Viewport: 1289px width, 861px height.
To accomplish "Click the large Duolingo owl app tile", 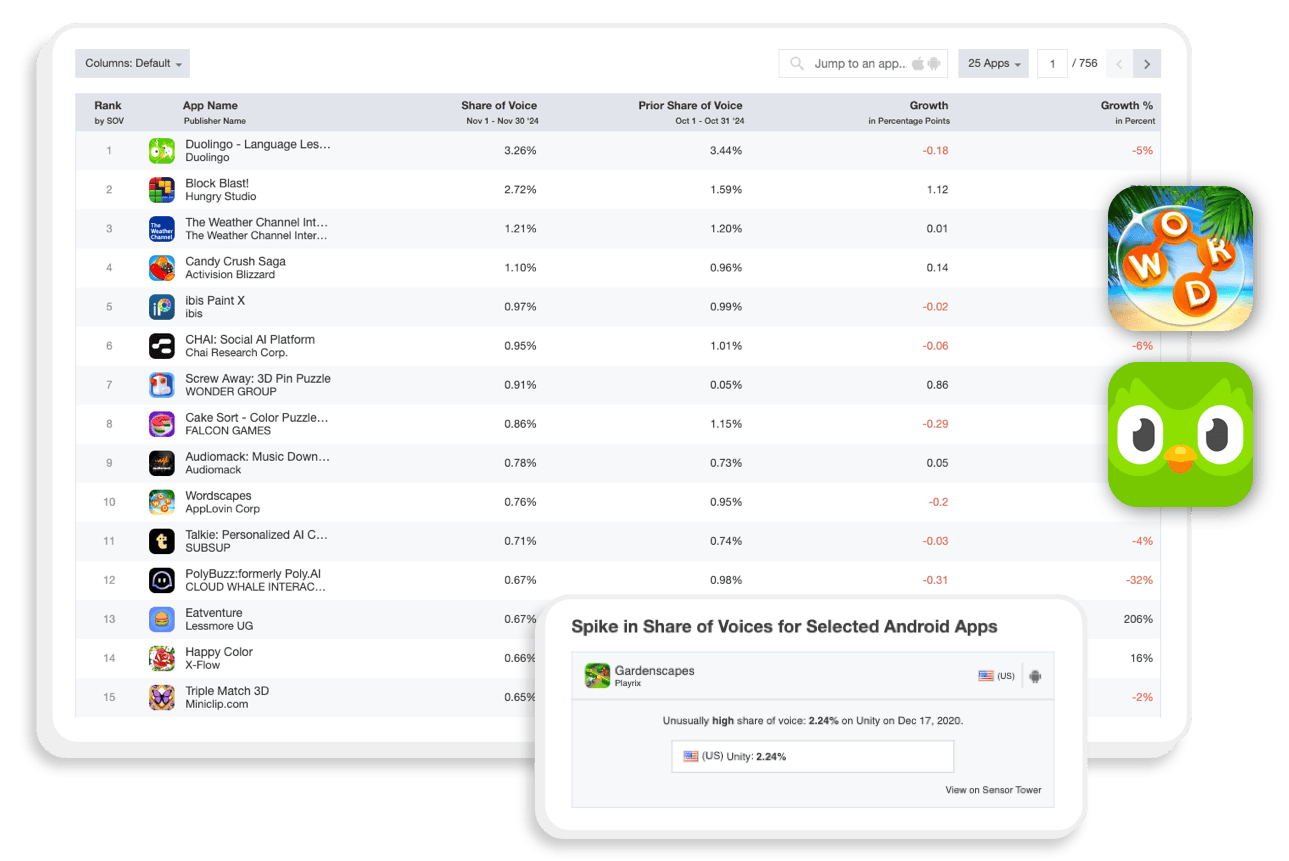I will 1180,434.
